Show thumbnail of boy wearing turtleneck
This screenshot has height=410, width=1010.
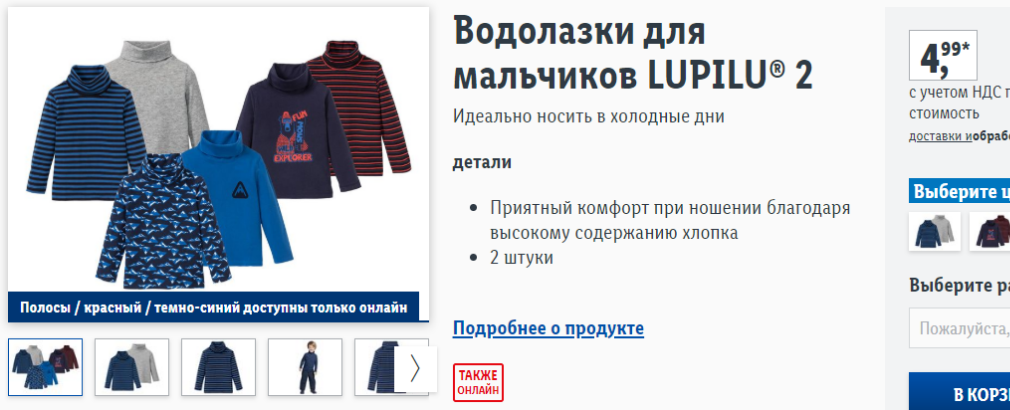[x=305, y=367]
